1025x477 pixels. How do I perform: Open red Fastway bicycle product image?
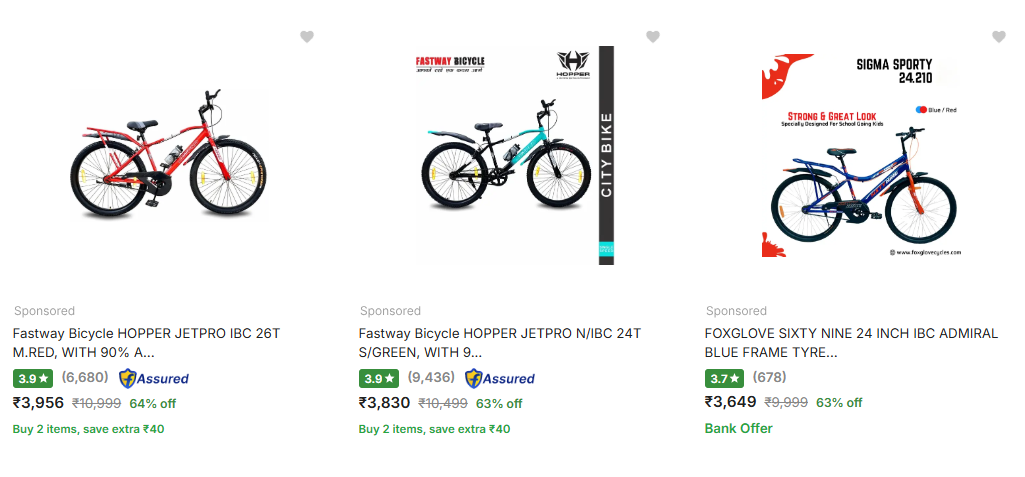(x=169, y=154)
